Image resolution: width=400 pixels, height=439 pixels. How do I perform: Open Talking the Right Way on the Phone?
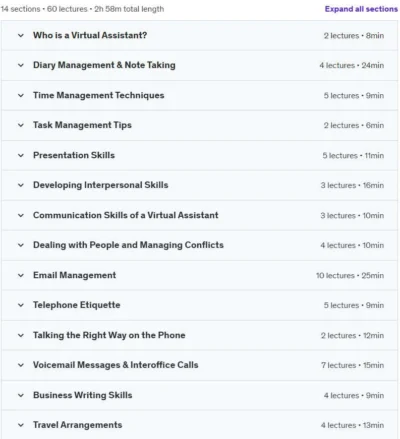click(109, 335)
